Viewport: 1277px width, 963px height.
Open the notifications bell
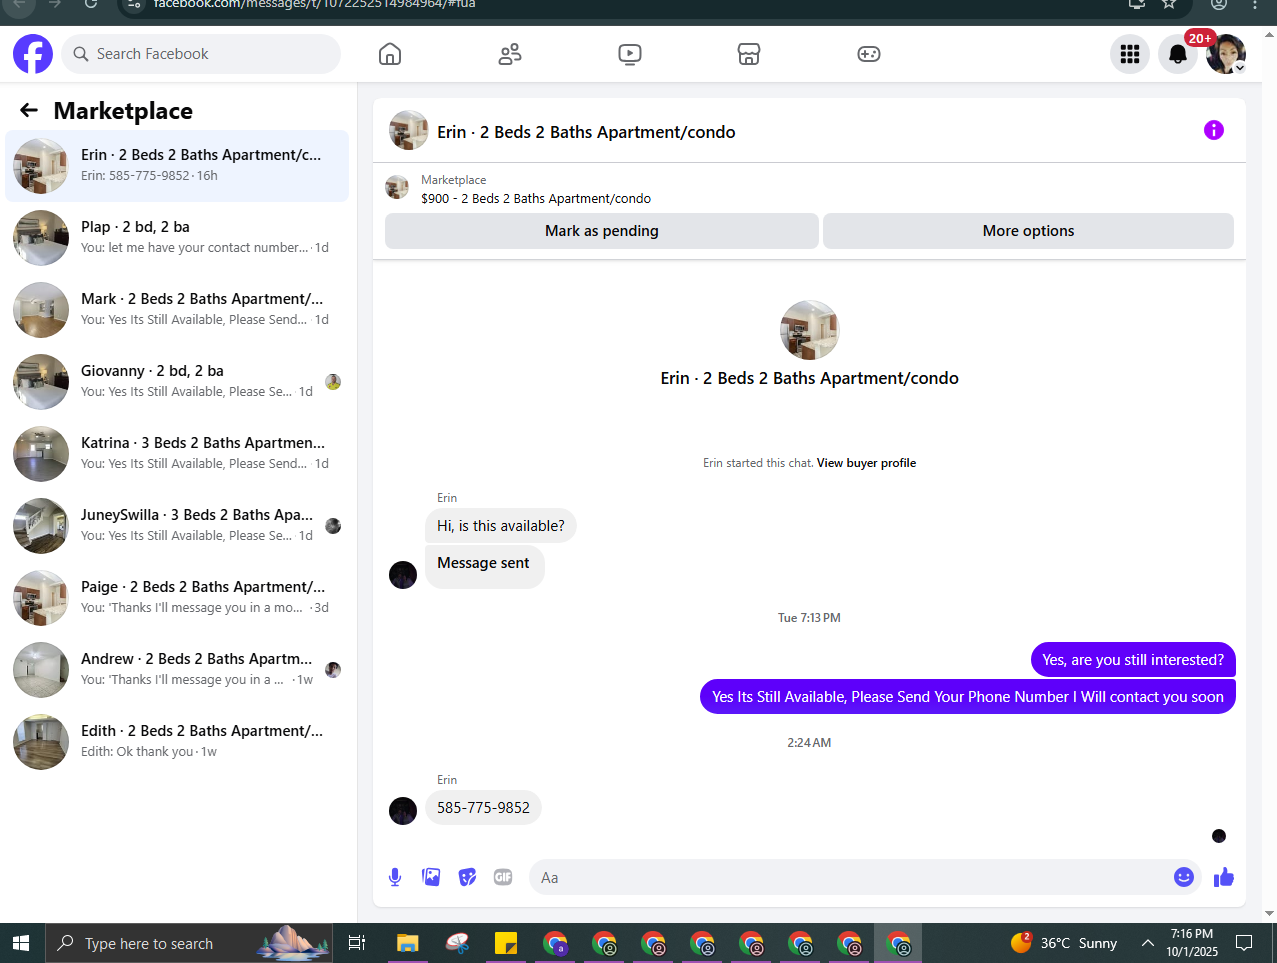(x=1178, y=54)
